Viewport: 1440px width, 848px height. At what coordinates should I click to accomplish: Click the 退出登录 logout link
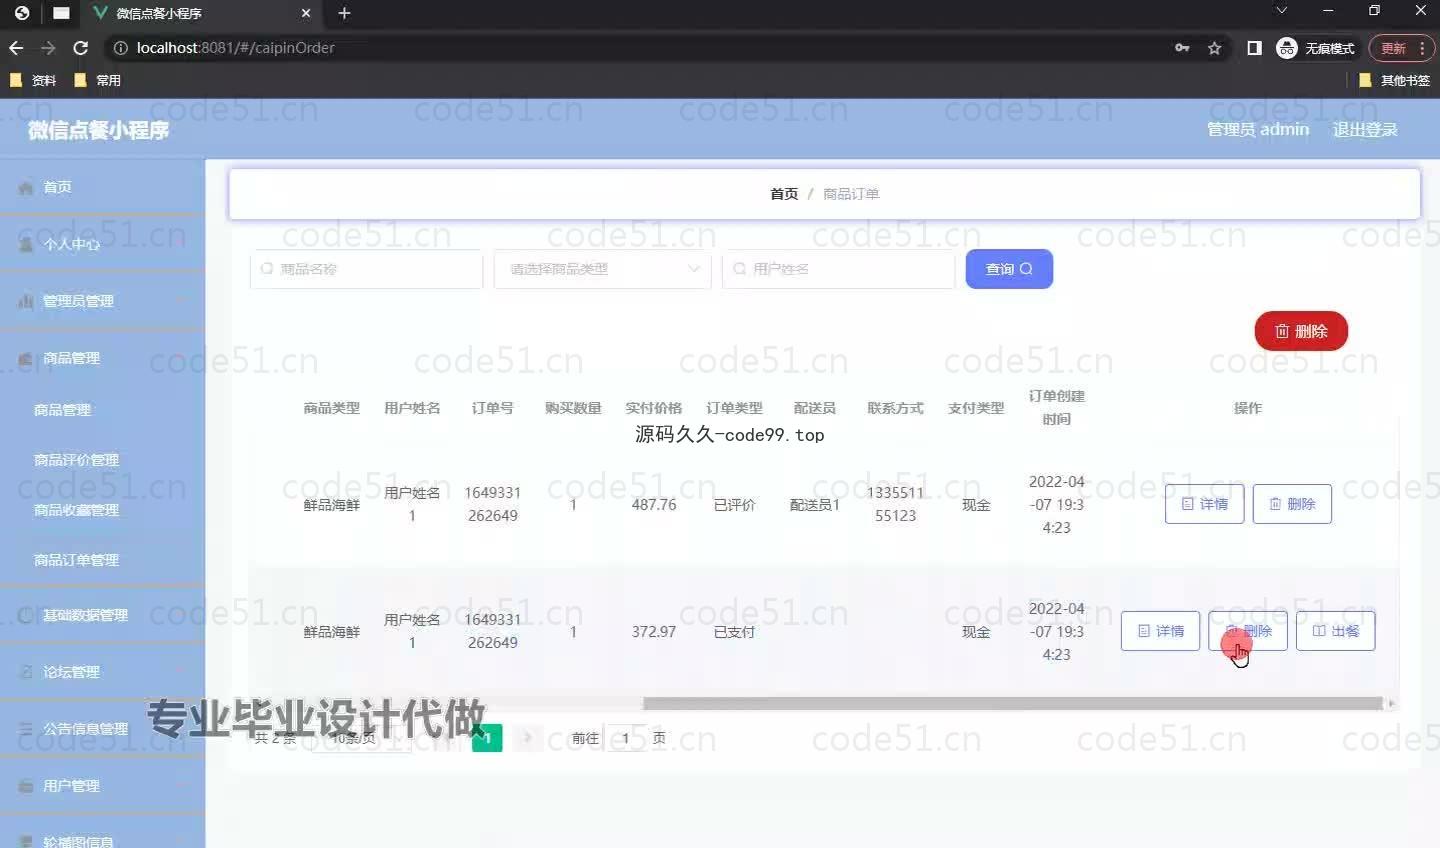click(1365, 129)
